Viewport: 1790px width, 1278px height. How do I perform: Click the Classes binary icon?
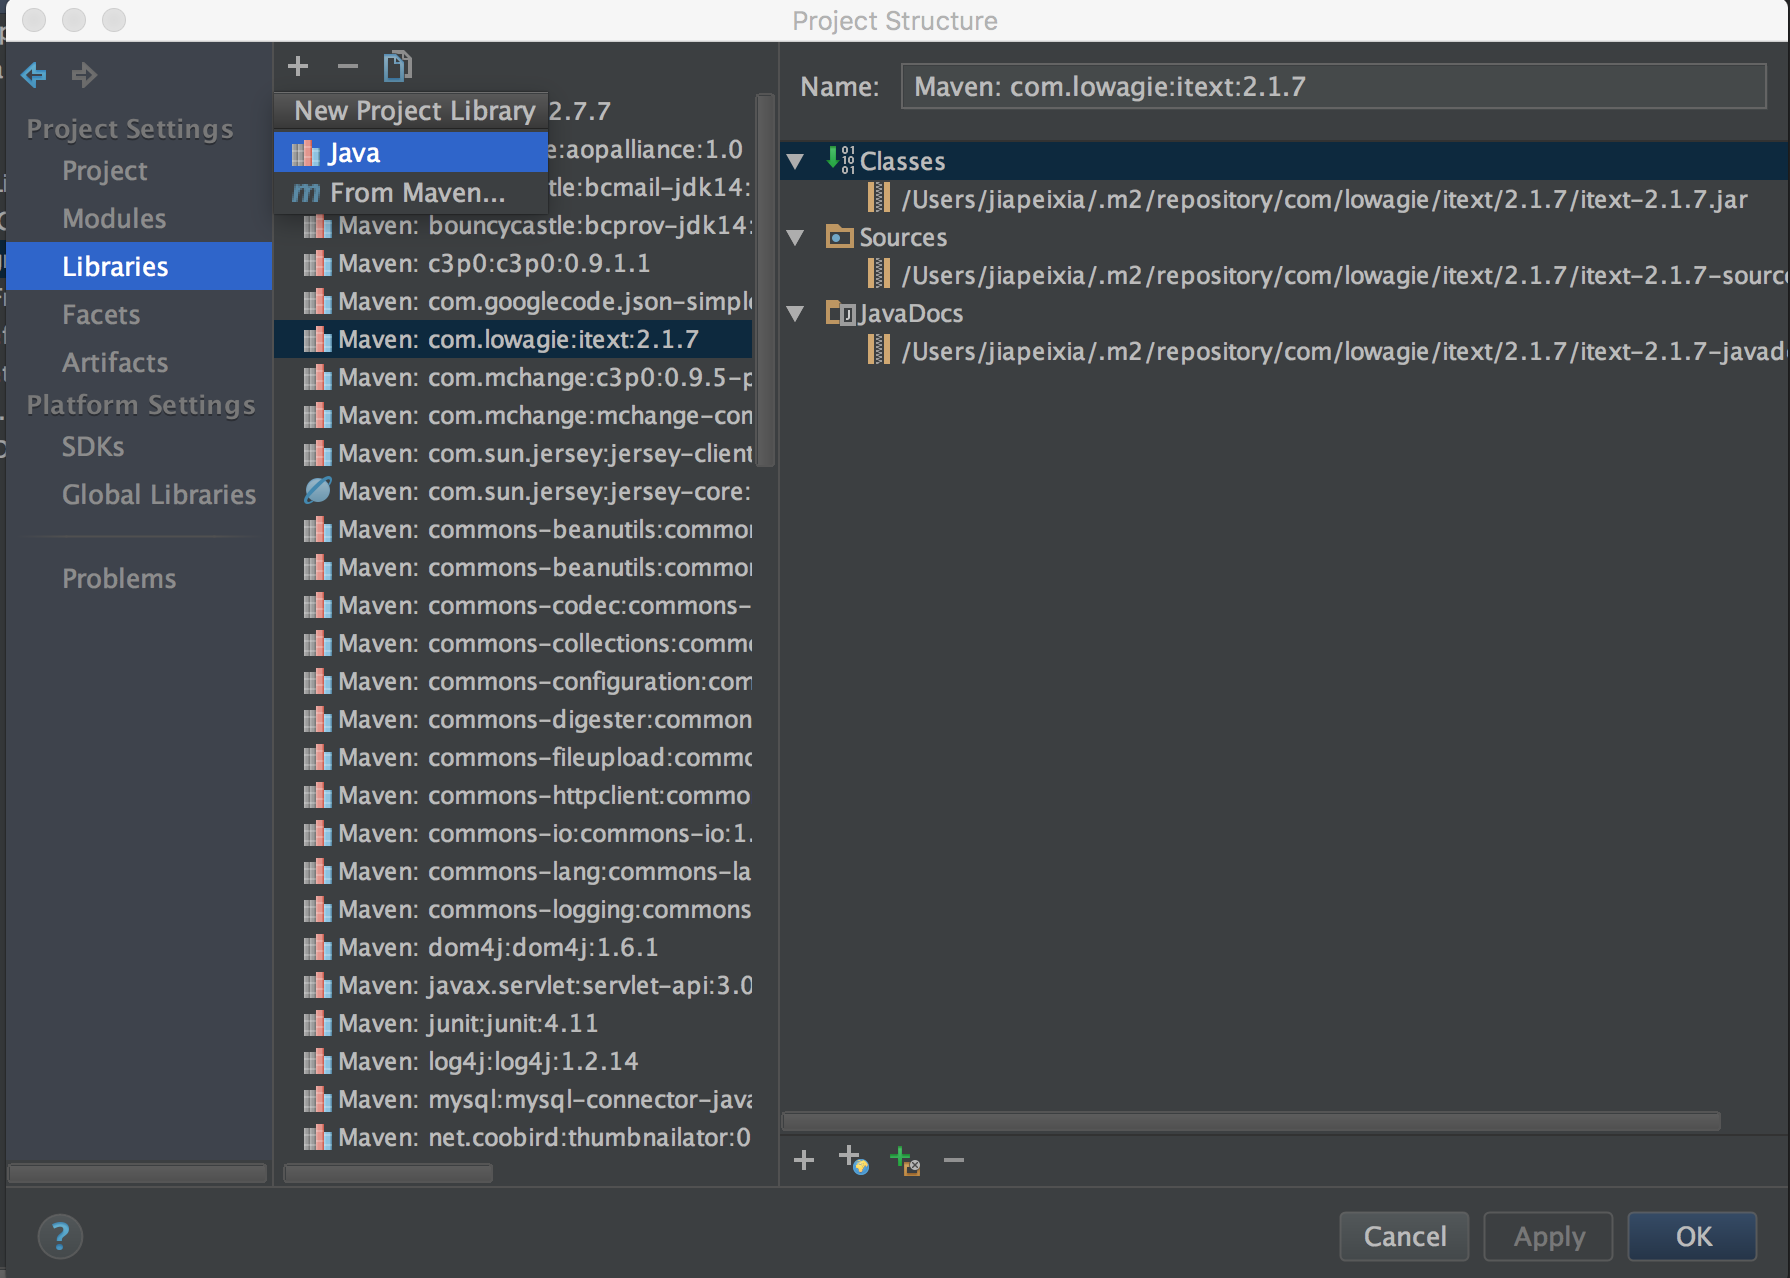[x=840, y=160]
